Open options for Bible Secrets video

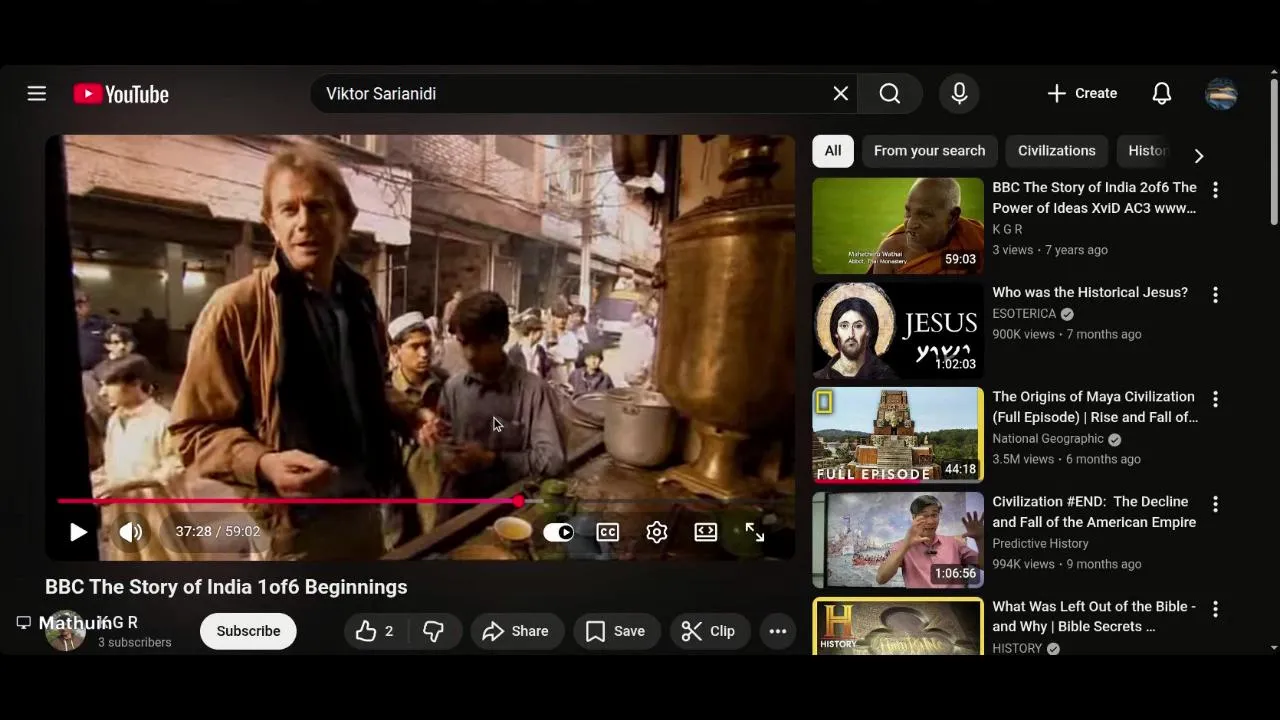pos(1215,609)
